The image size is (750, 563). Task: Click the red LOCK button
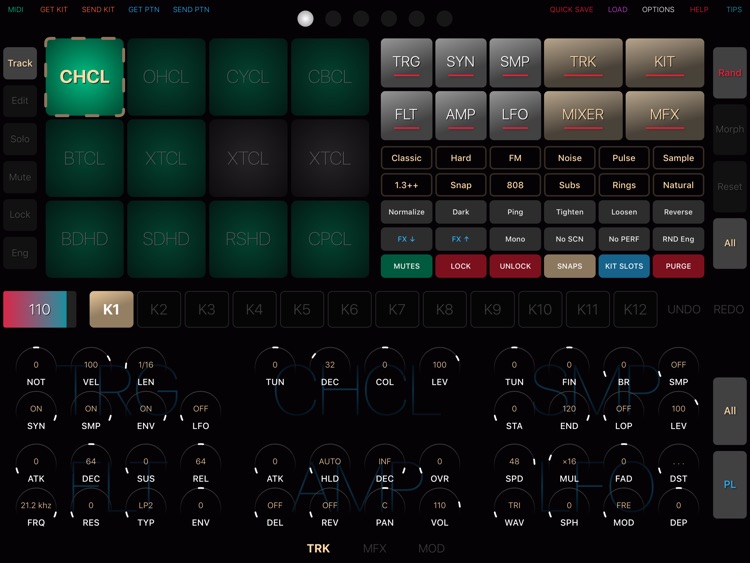[461, 266]
